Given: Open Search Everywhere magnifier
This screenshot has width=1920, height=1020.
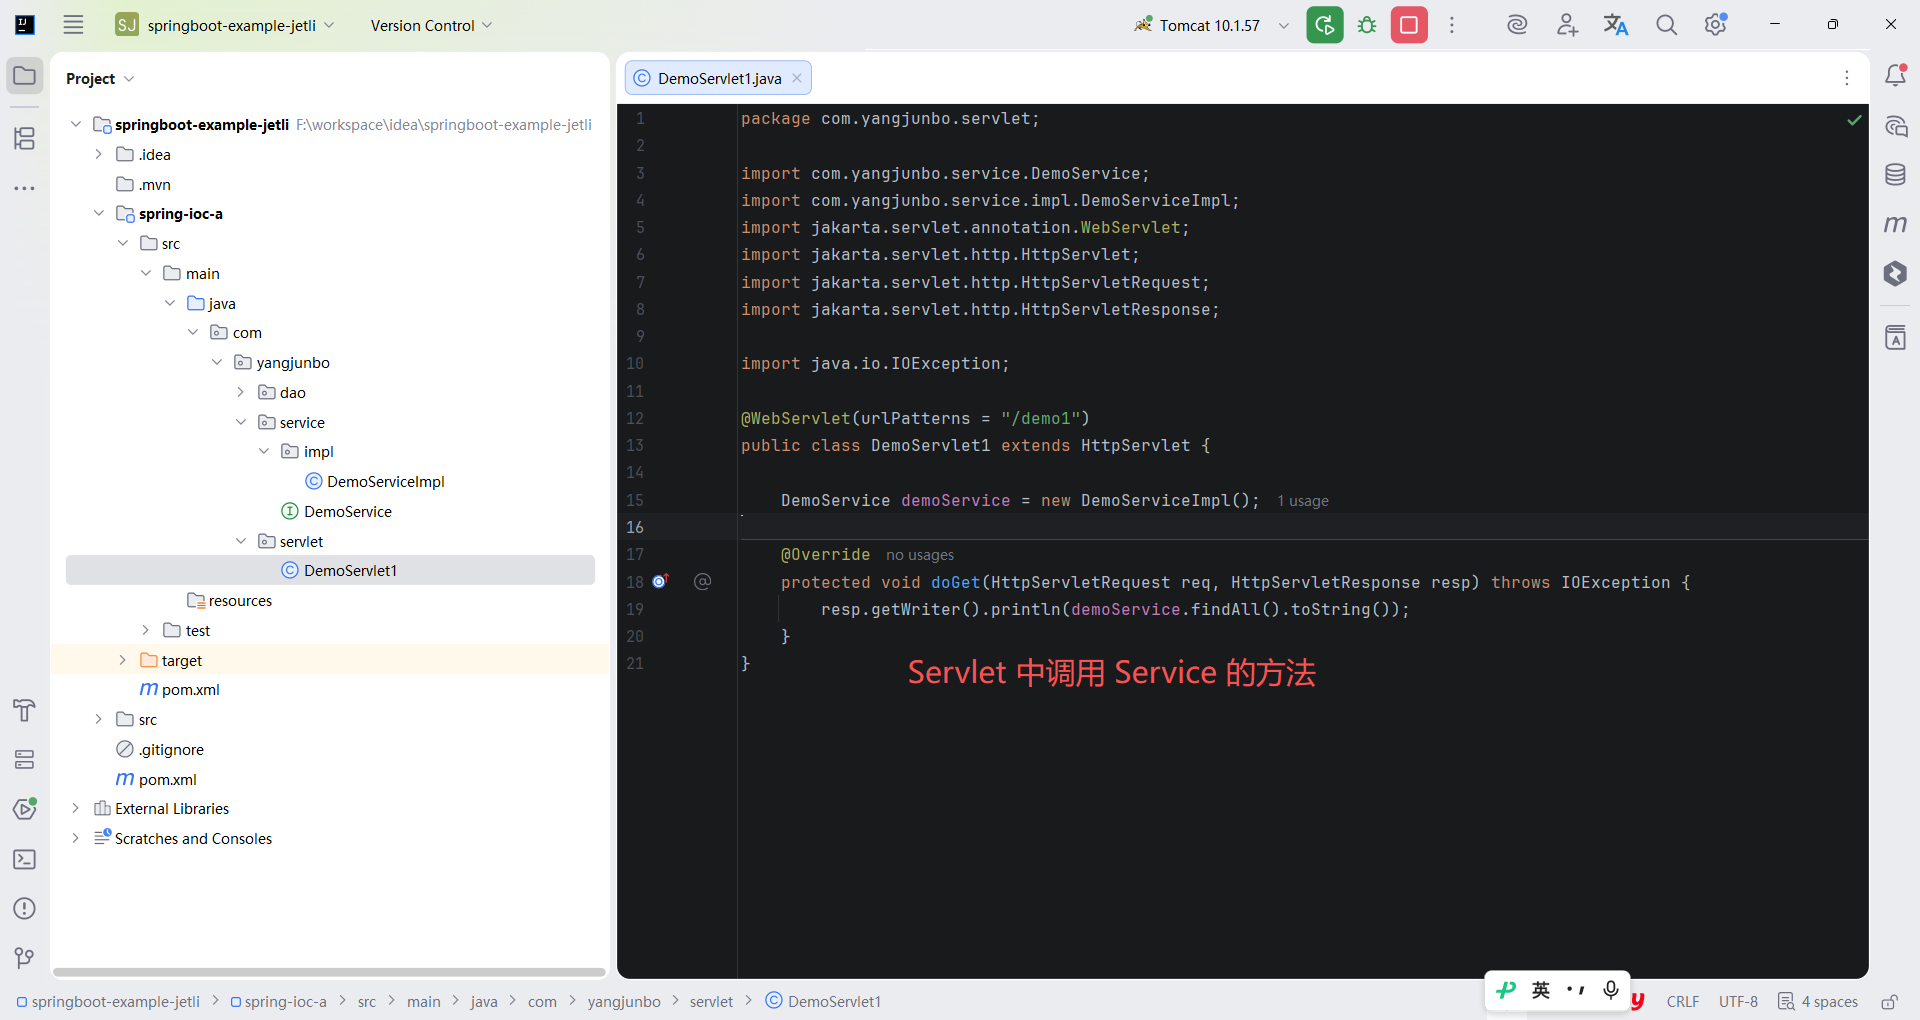Looking at the screenshot, I should [x=1666, y=25].
